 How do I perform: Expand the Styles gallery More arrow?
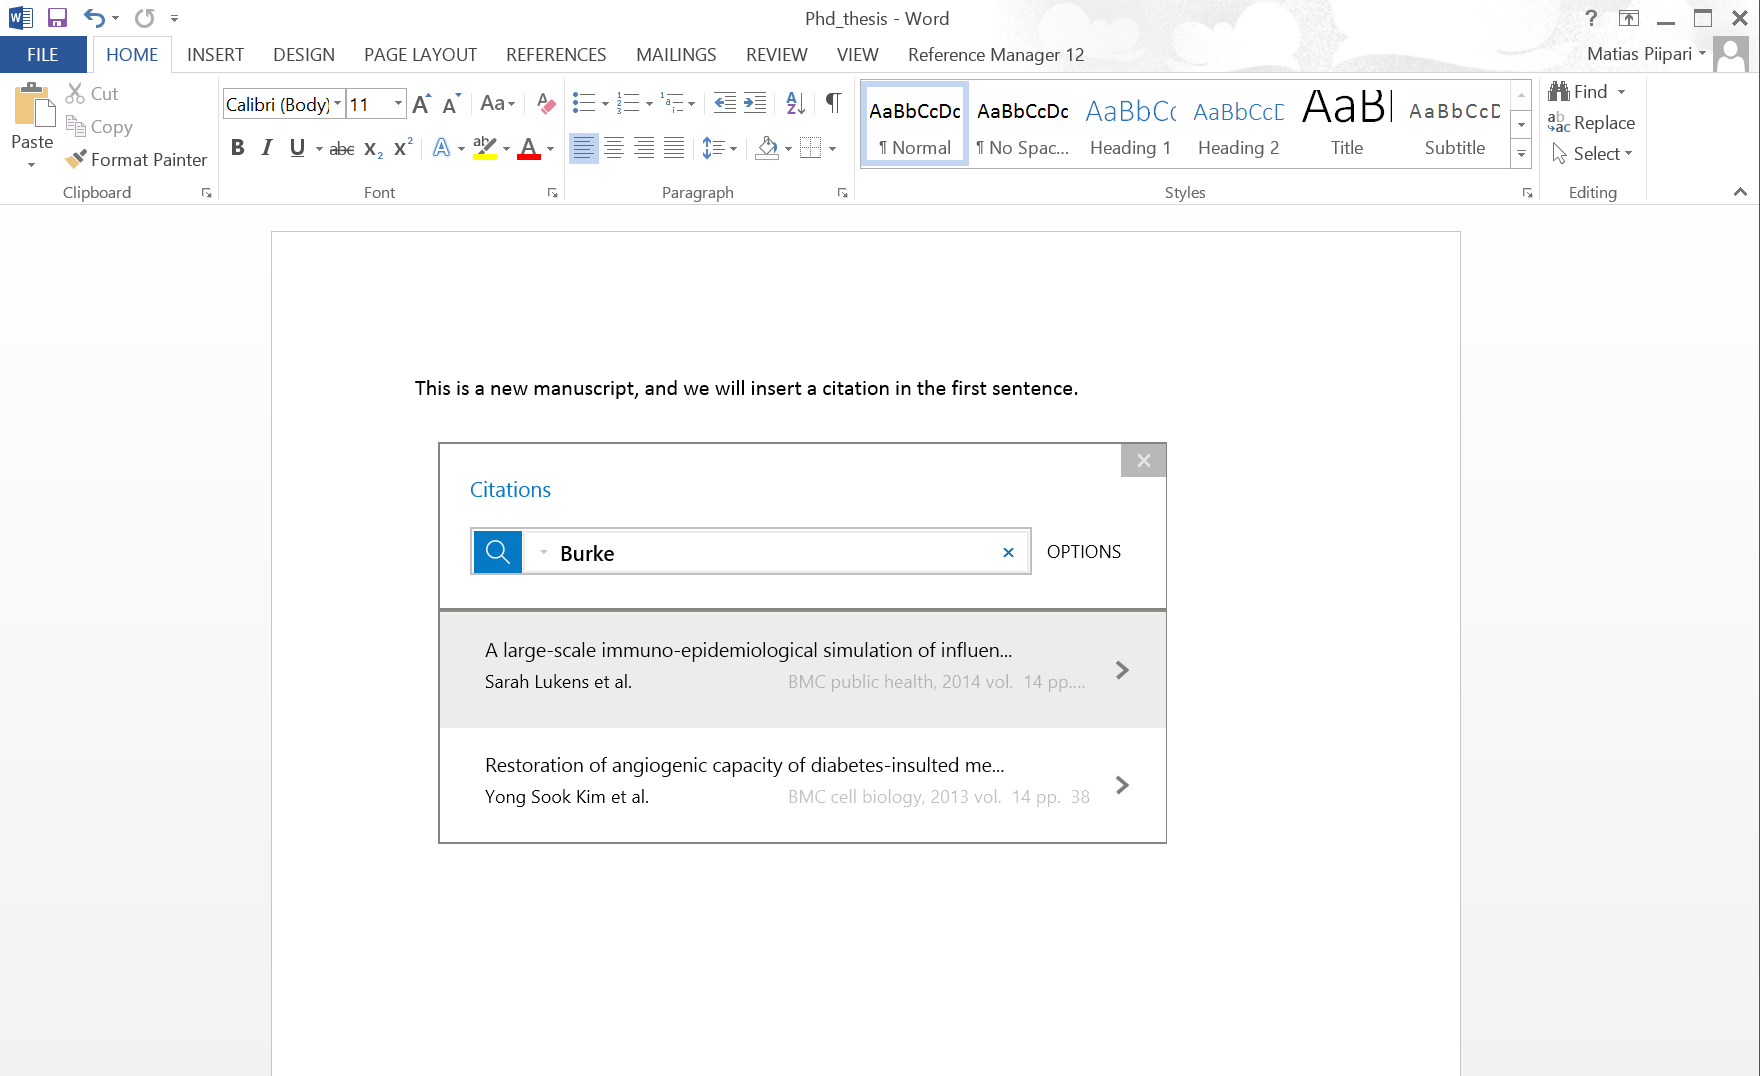click(1521, 154)
